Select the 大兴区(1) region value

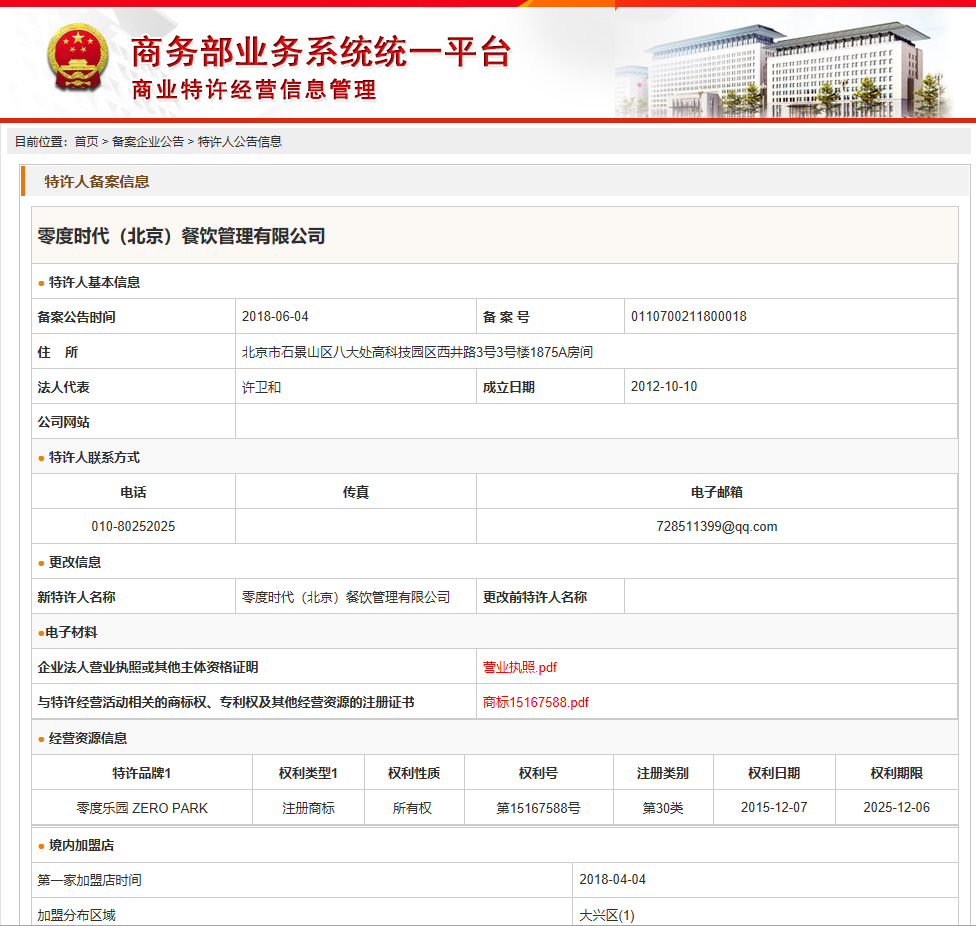(607, 915)
